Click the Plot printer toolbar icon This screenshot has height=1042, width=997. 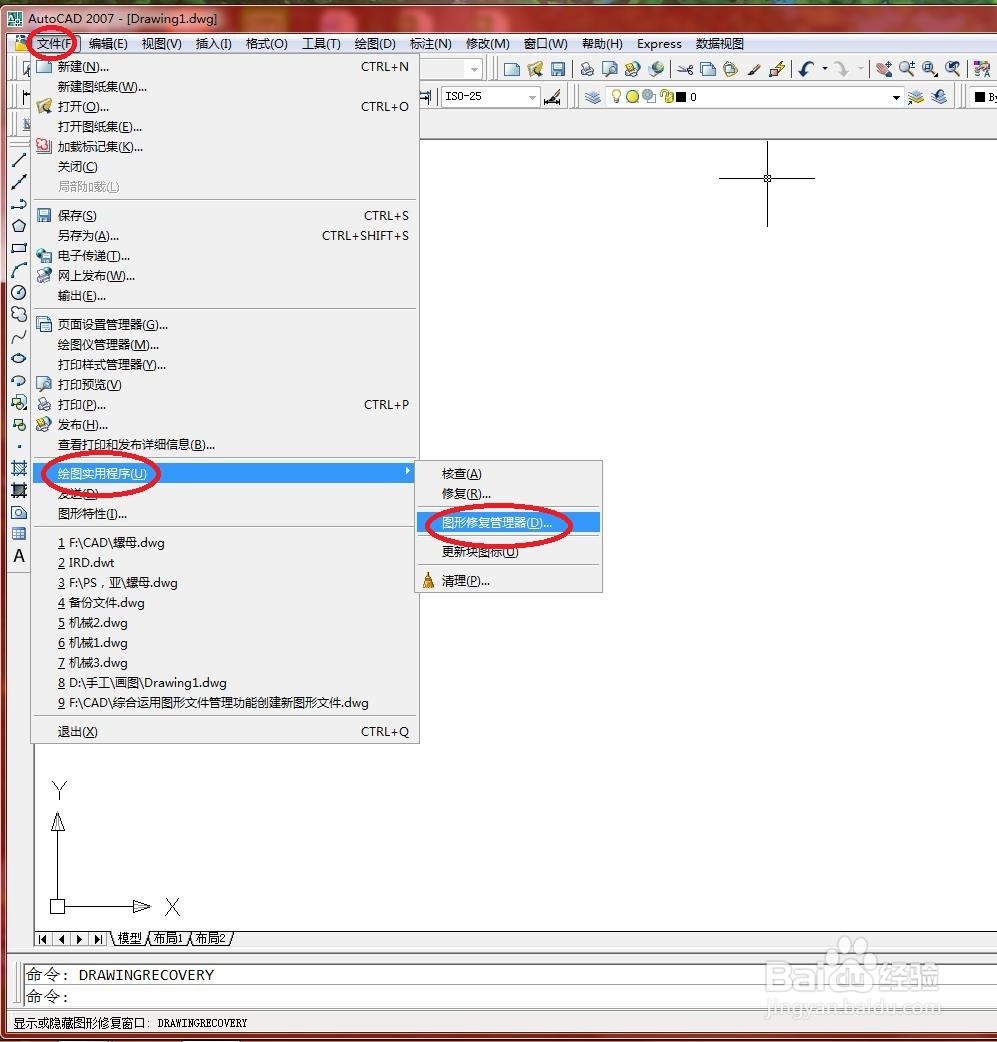587,68
